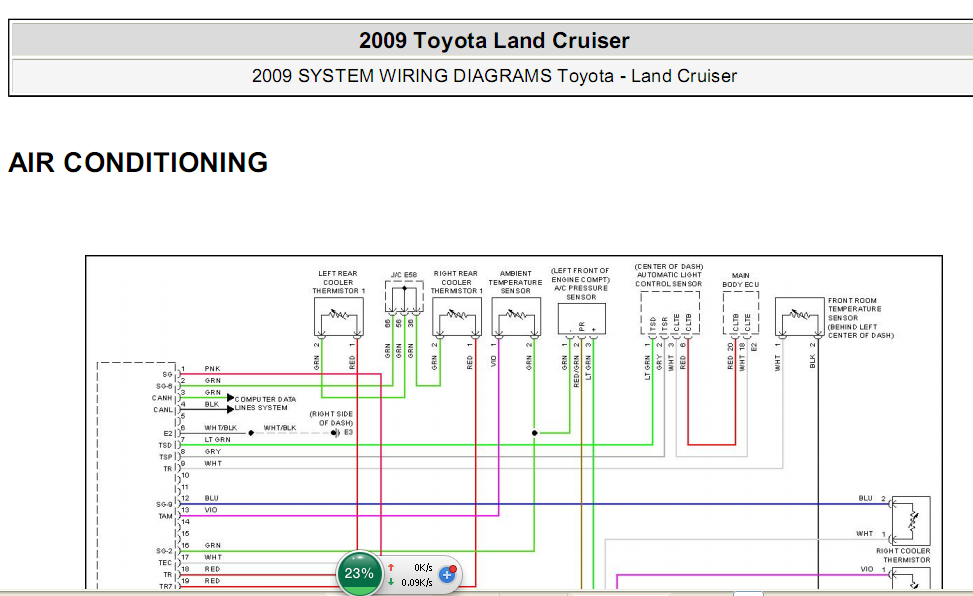Click the CANH pin label
The width and height of the screenshot is (973, 596).
(x=161, y=398)
